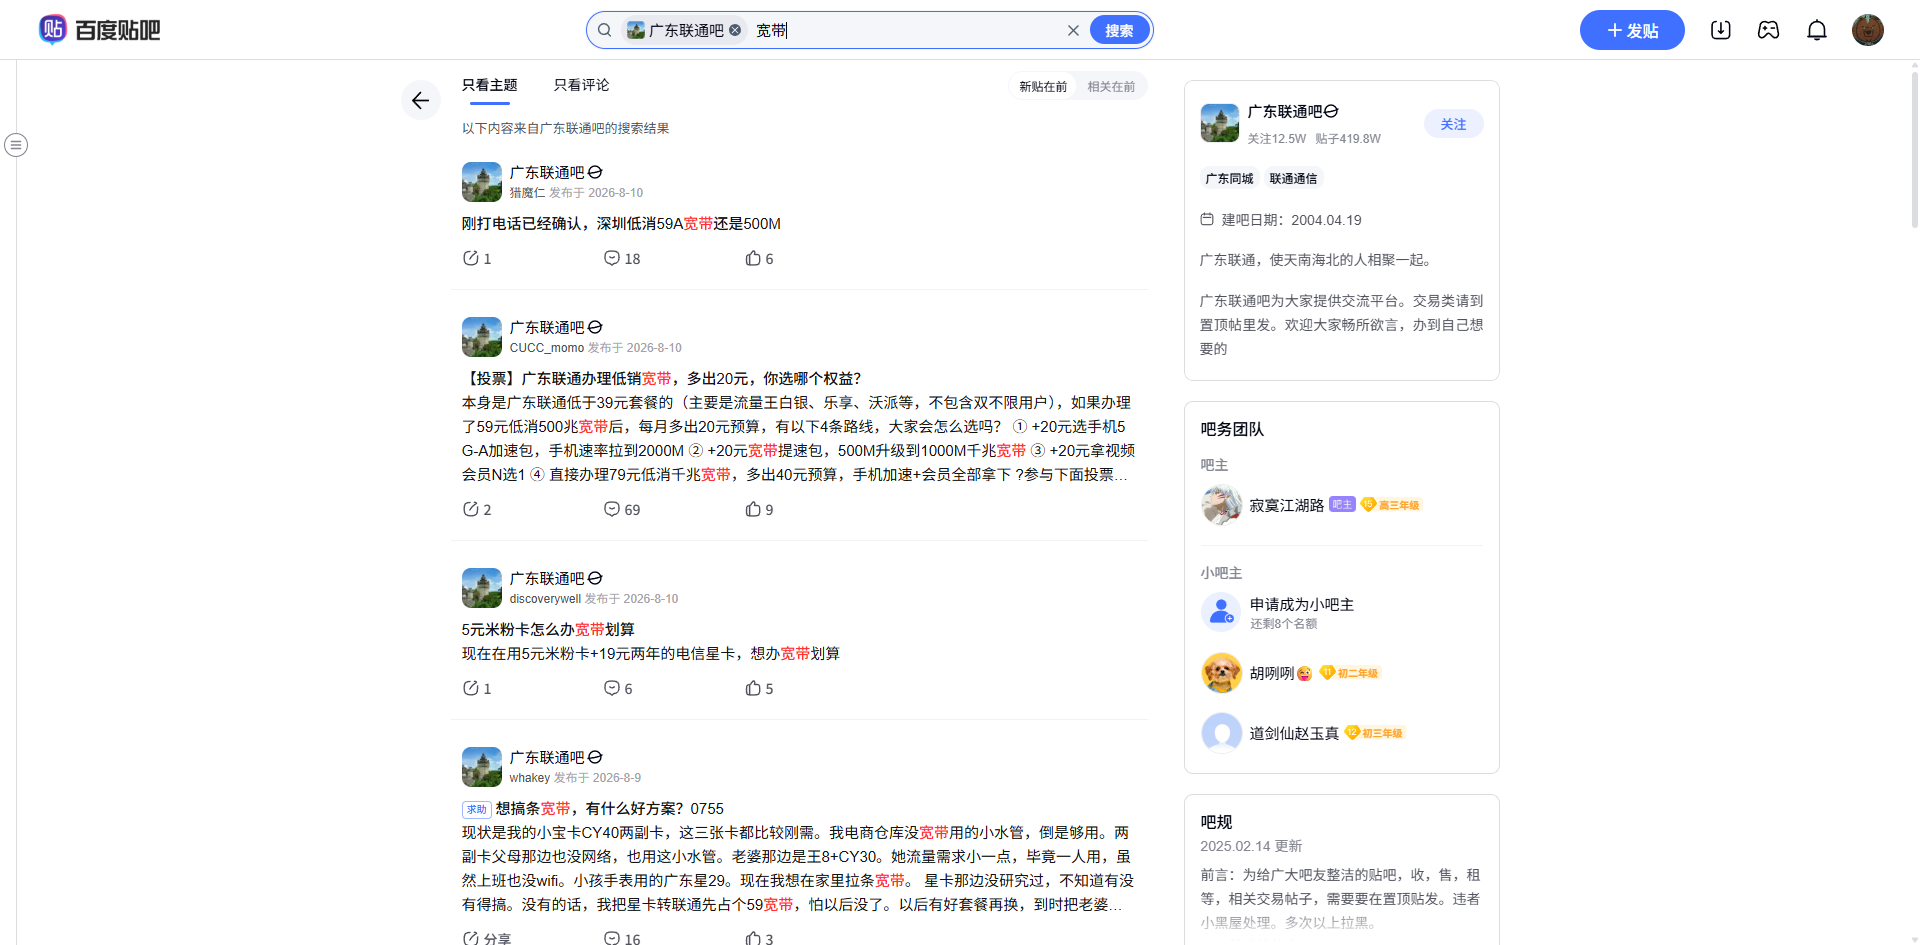Click 高三年级 level badge of 寂寞江湖路
The image size is (1920, 945).
tap(1391, 505)
